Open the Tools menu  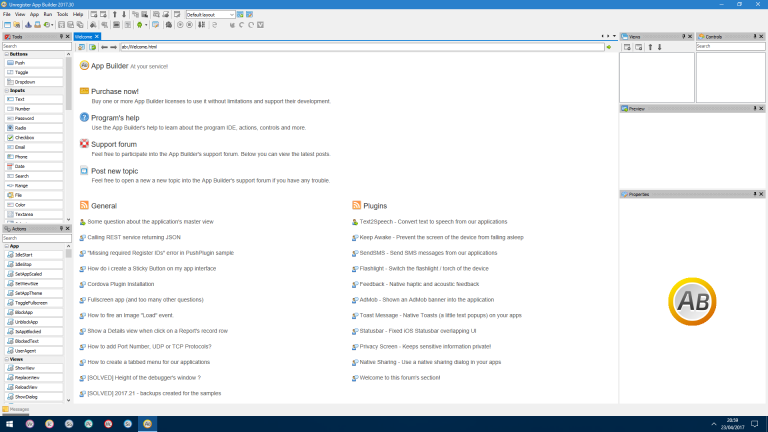pyautogui.click(x=62, y=15)
